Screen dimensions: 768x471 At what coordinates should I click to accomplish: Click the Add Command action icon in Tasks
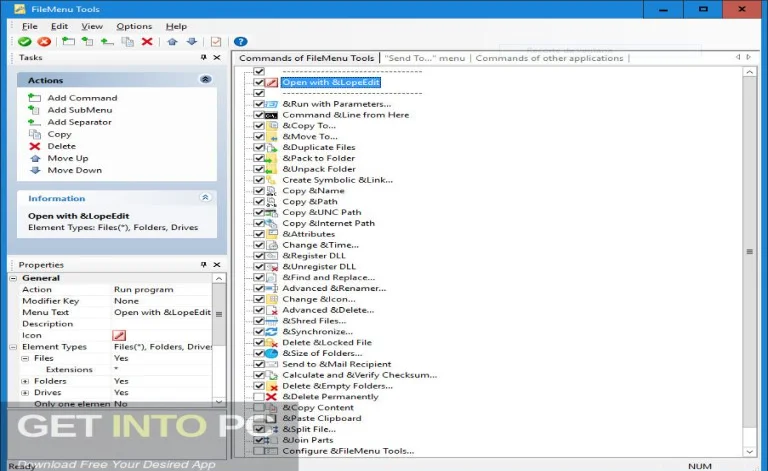34,98
